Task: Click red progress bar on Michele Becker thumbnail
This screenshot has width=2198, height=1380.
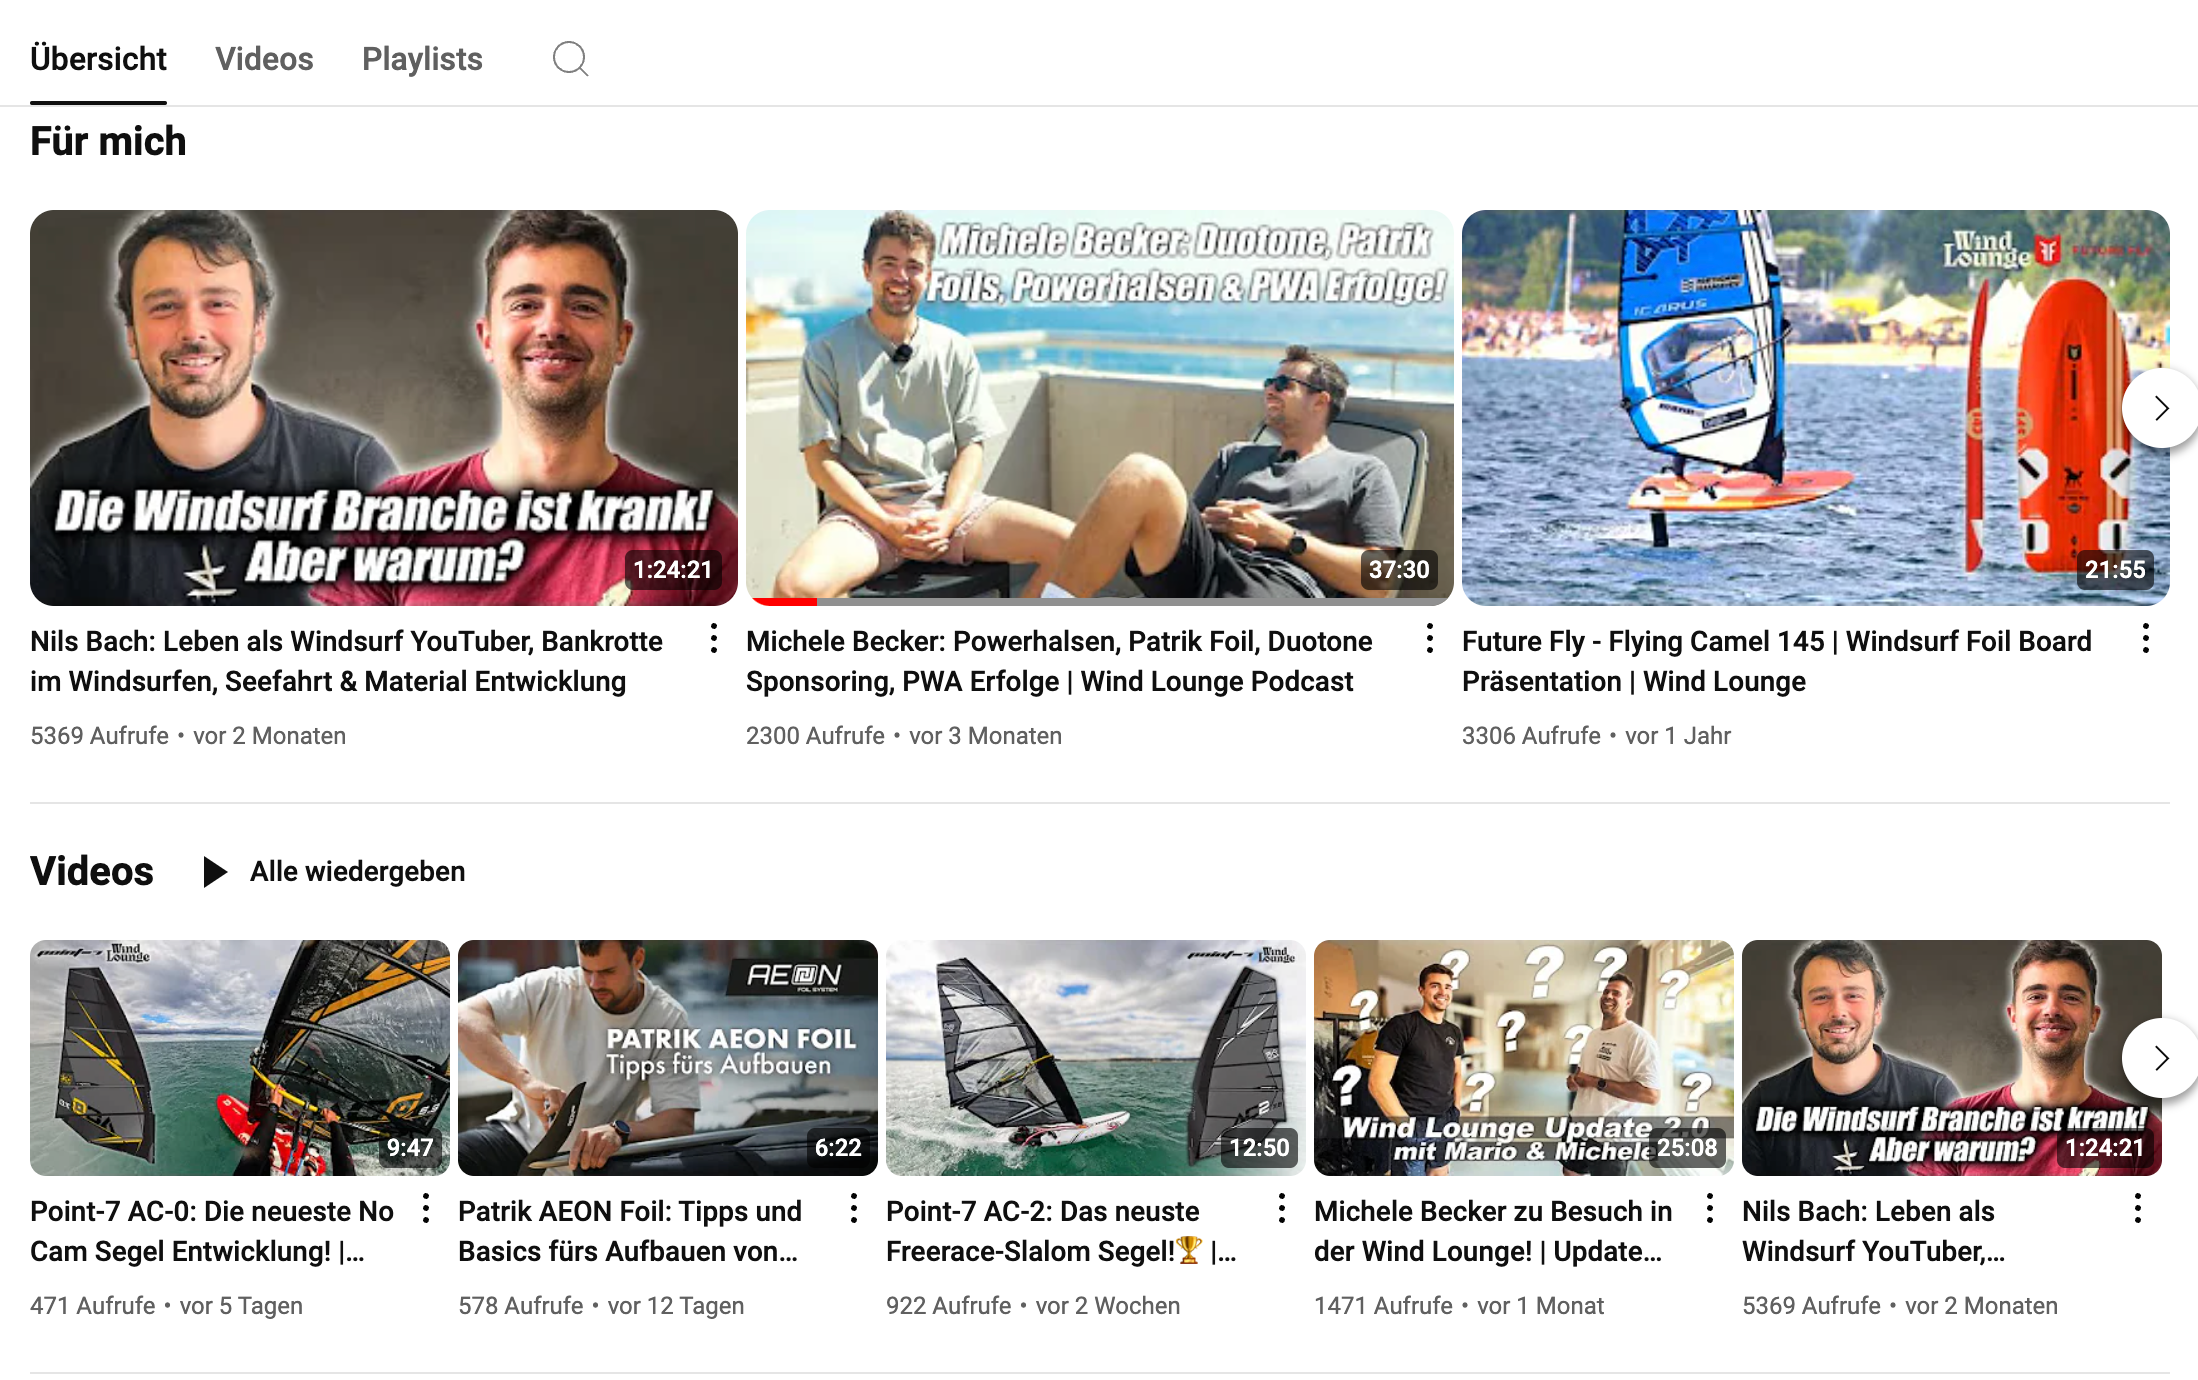Action: point(784,602)
